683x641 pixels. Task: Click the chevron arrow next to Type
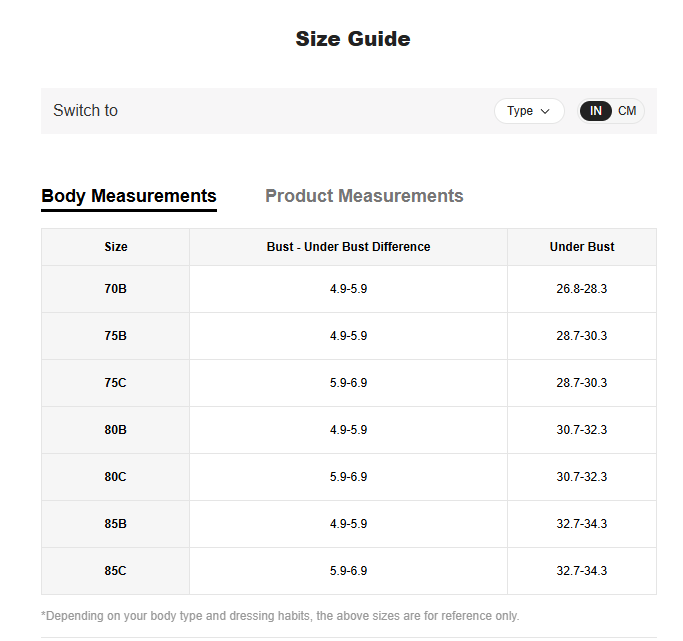[545, 111]
